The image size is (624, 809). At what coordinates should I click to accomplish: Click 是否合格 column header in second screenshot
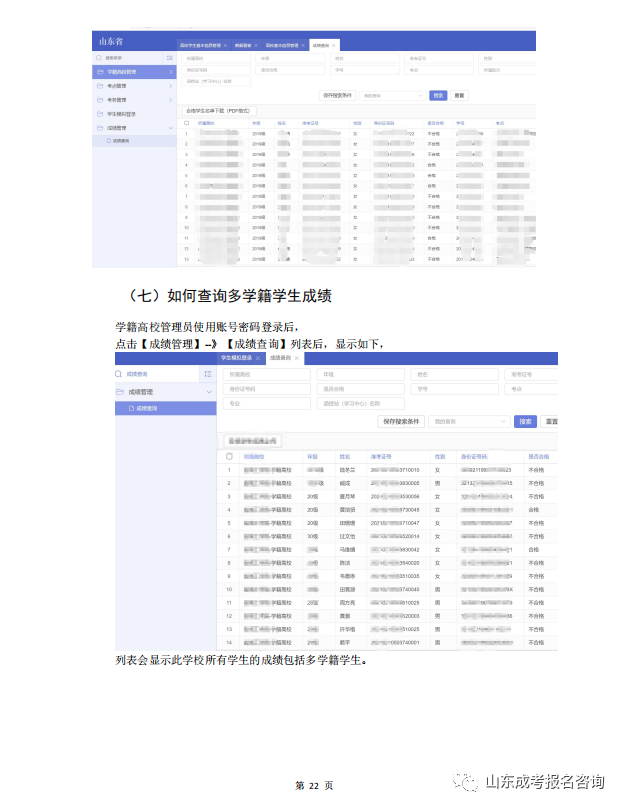coord(538,457)
